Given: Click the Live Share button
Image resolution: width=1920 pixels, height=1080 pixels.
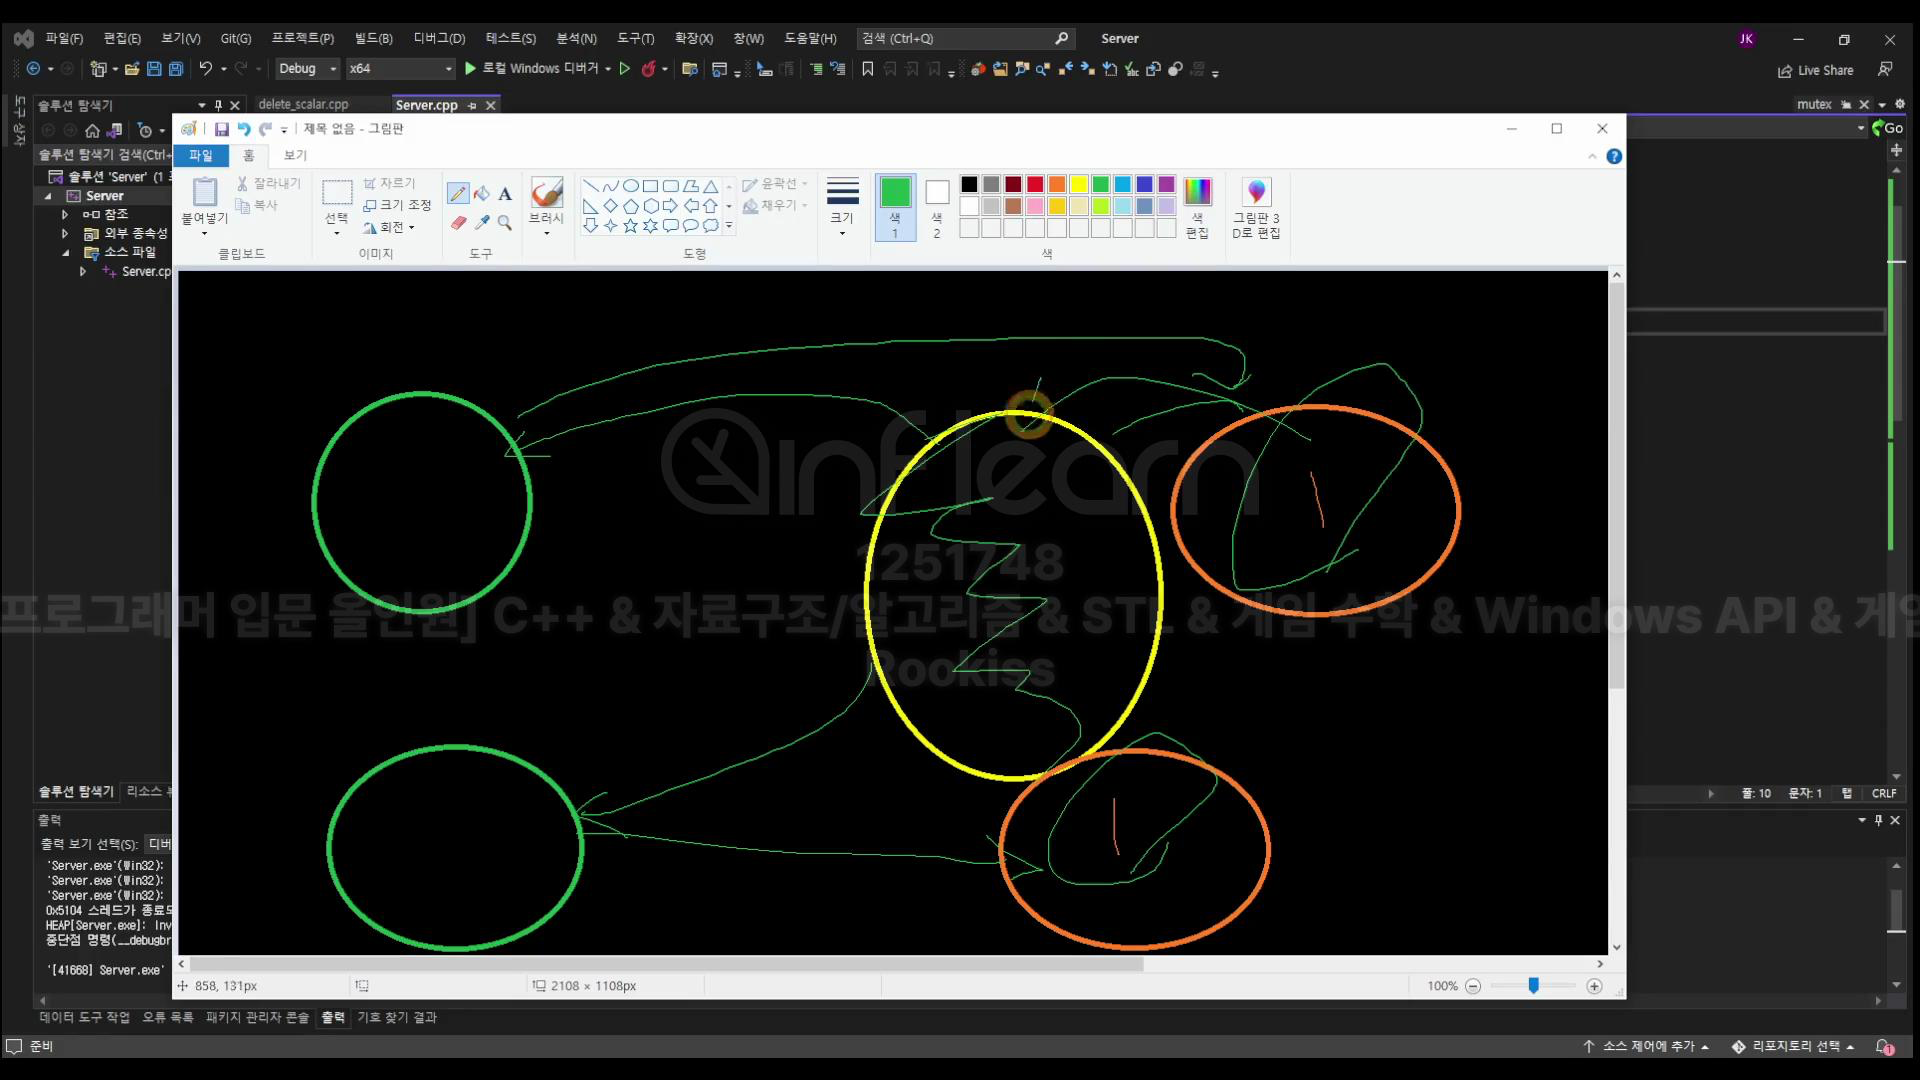Looking at the screenshot, I should point(1815,70).
